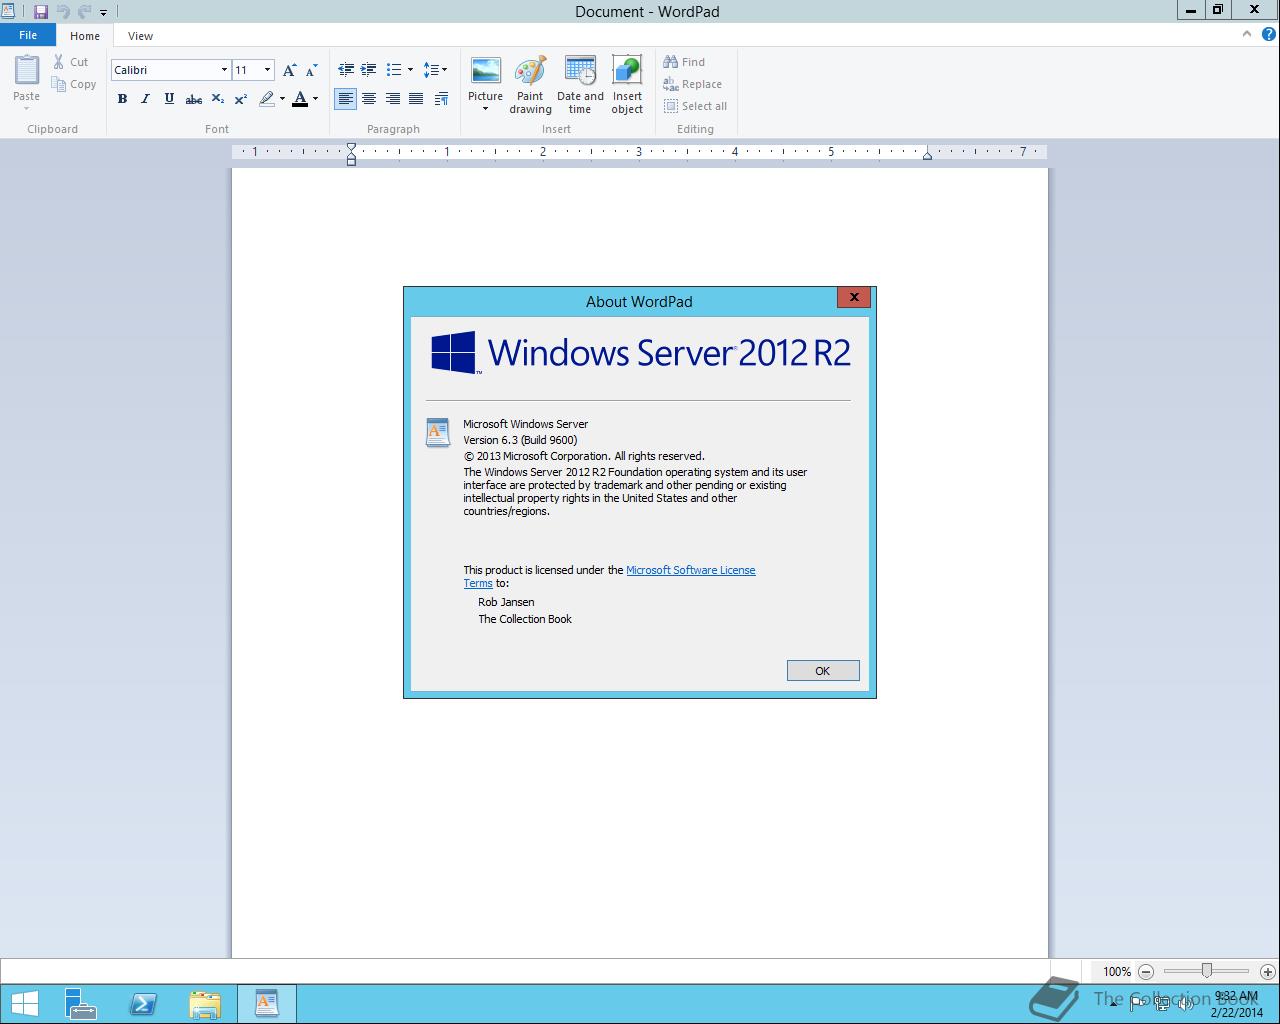Viewport: 1280px width, 1024px height.
Task: Align text right
Action: click(393, 99)
